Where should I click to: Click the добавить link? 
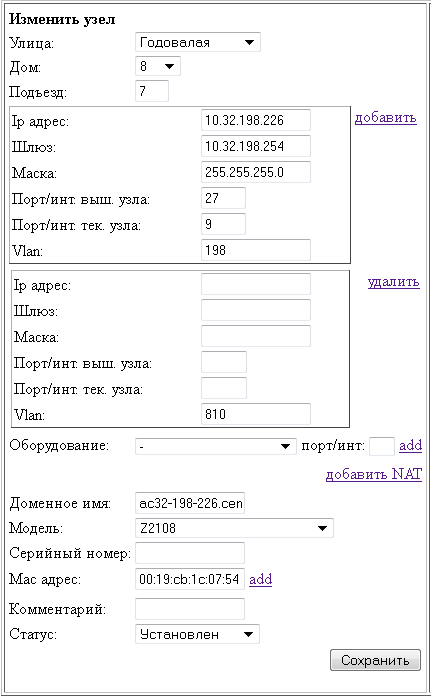[x=386, y=118]
